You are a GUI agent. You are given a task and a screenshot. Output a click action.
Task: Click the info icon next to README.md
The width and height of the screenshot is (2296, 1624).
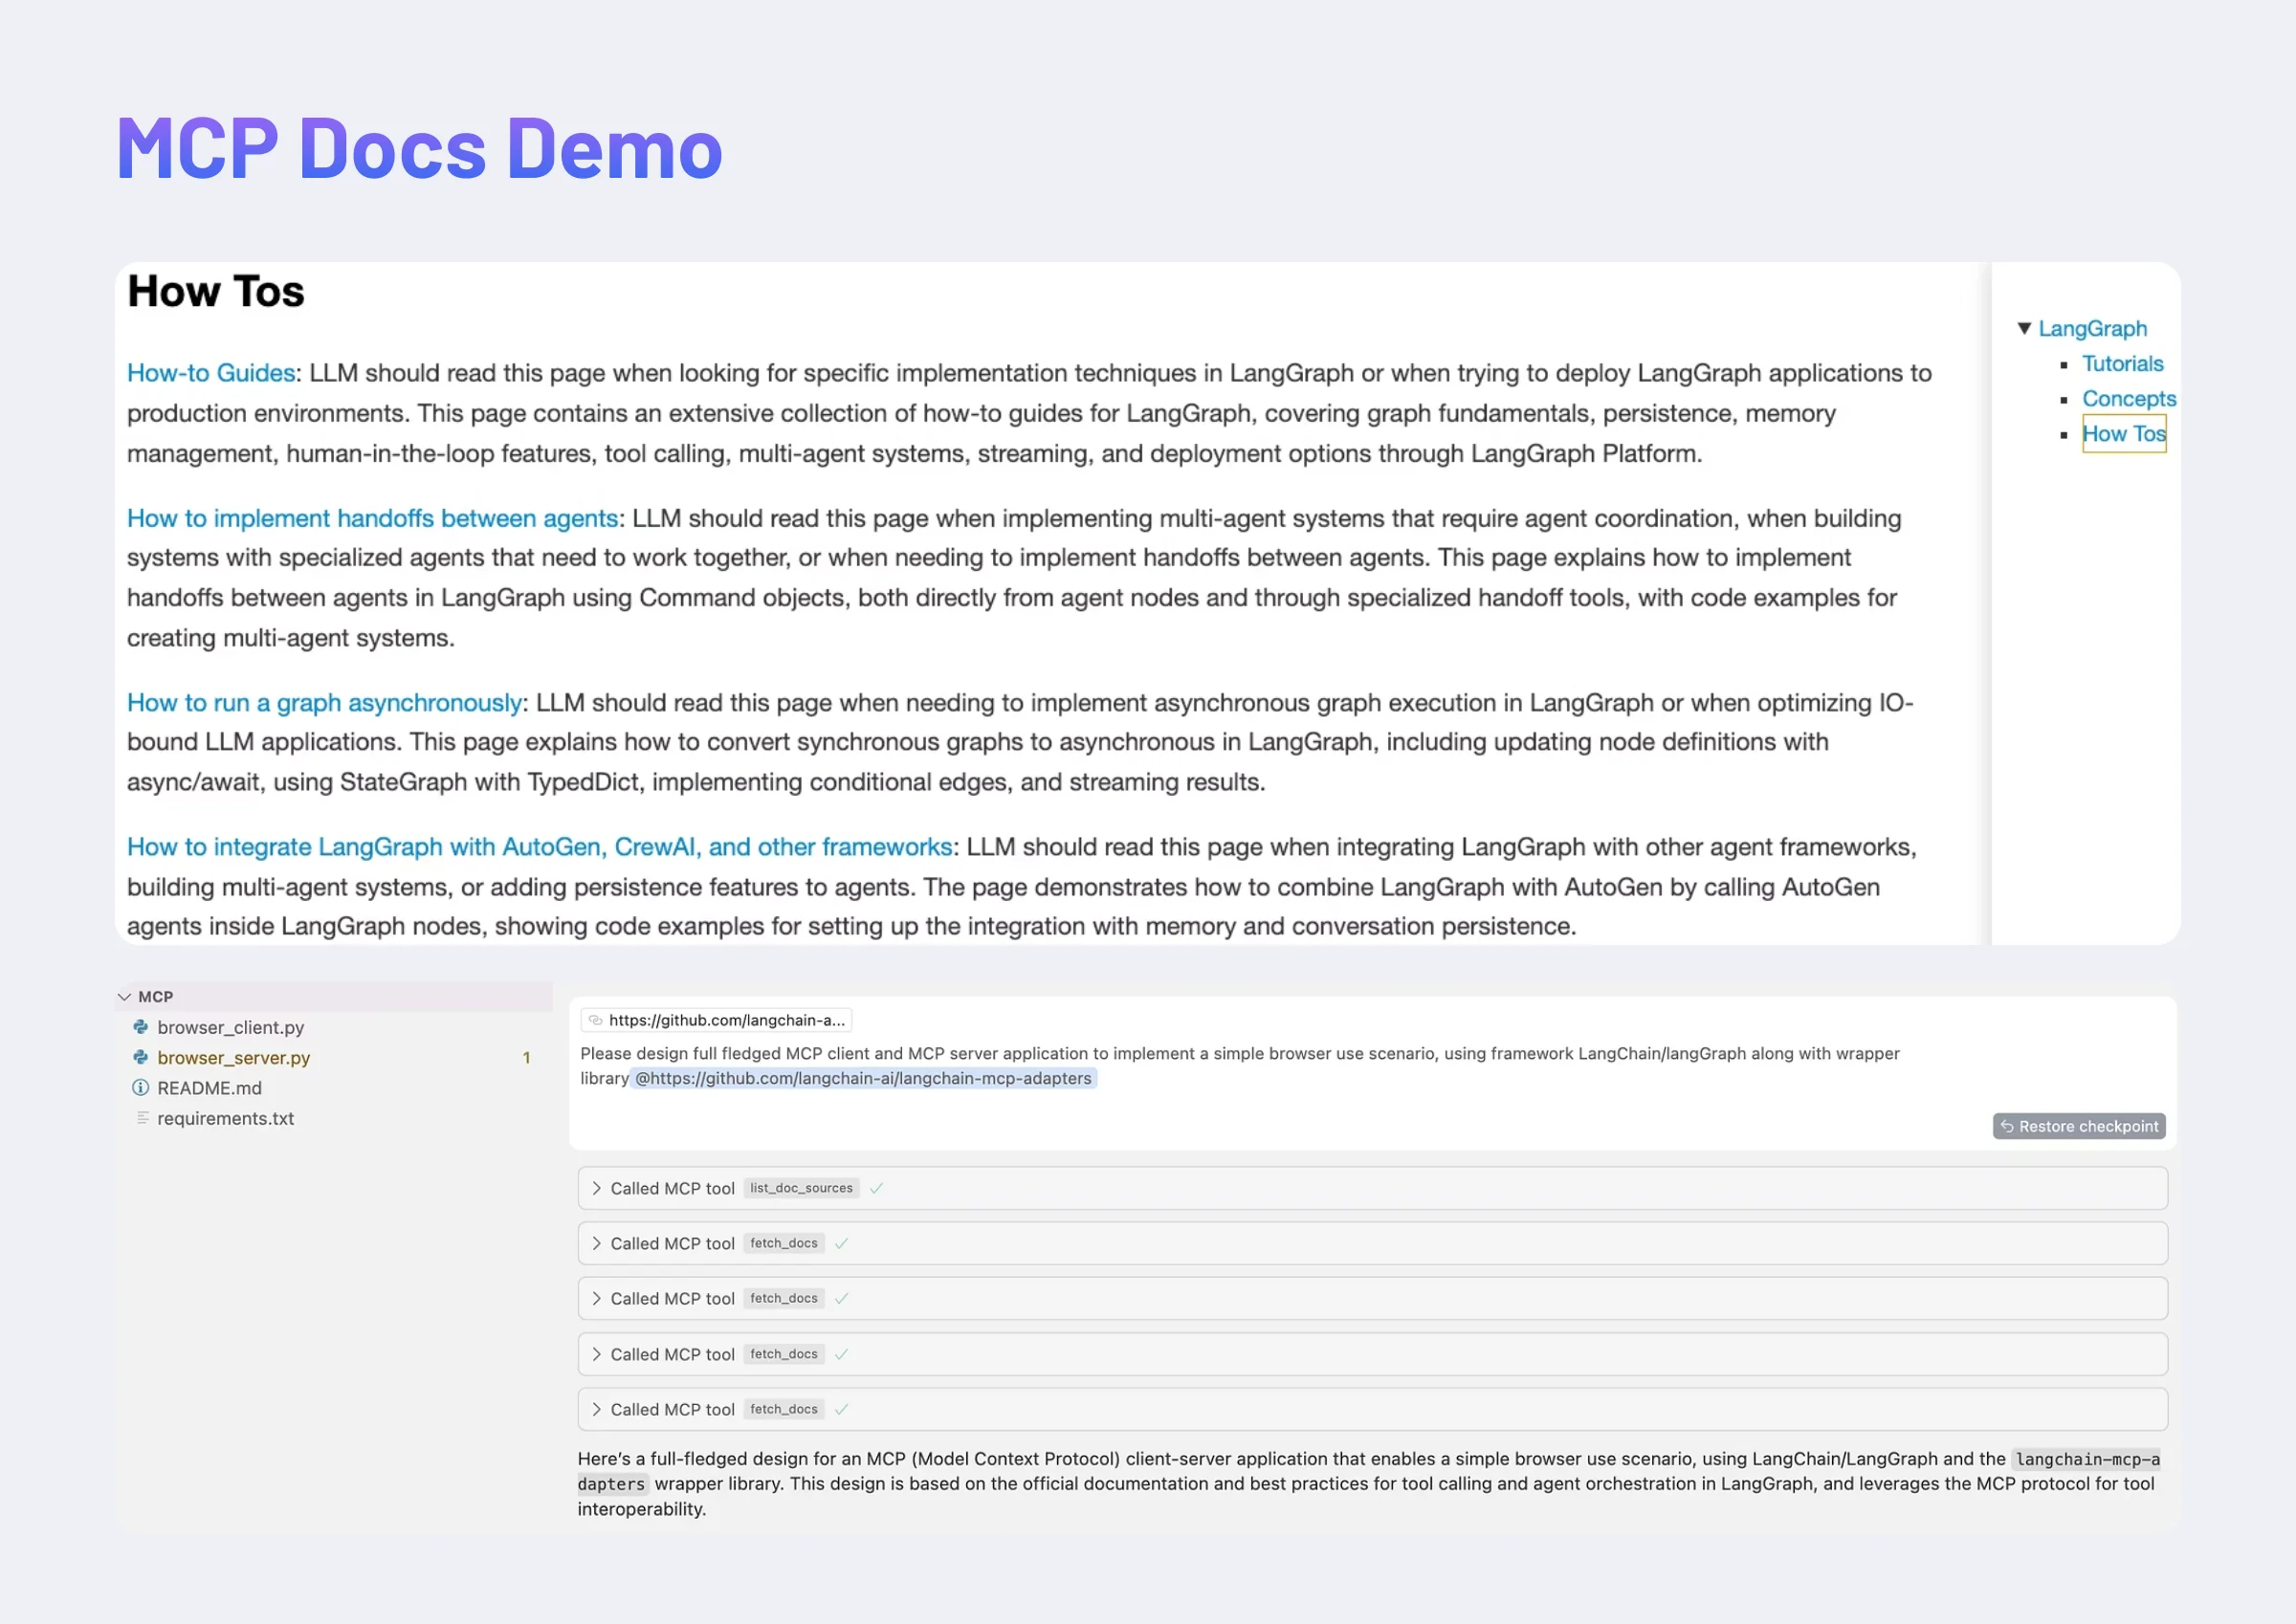(140, 1088)
